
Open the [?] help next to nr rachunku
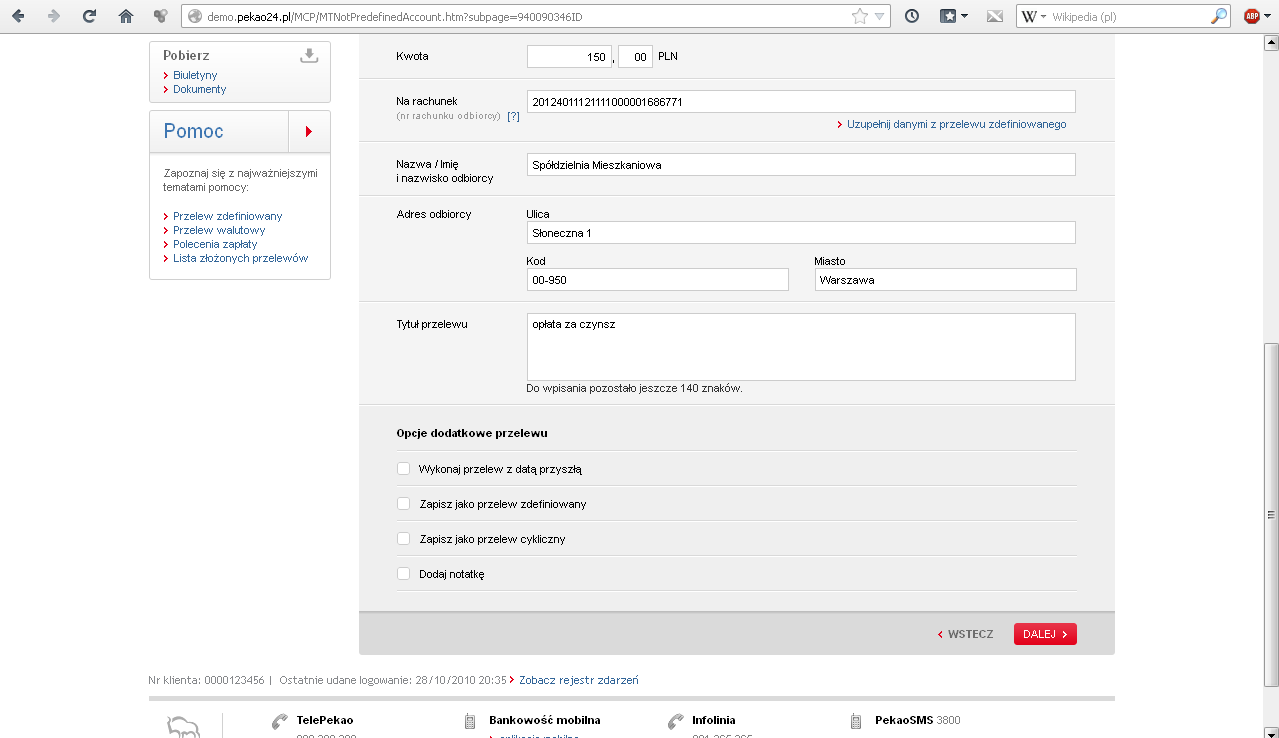point(513,116)
